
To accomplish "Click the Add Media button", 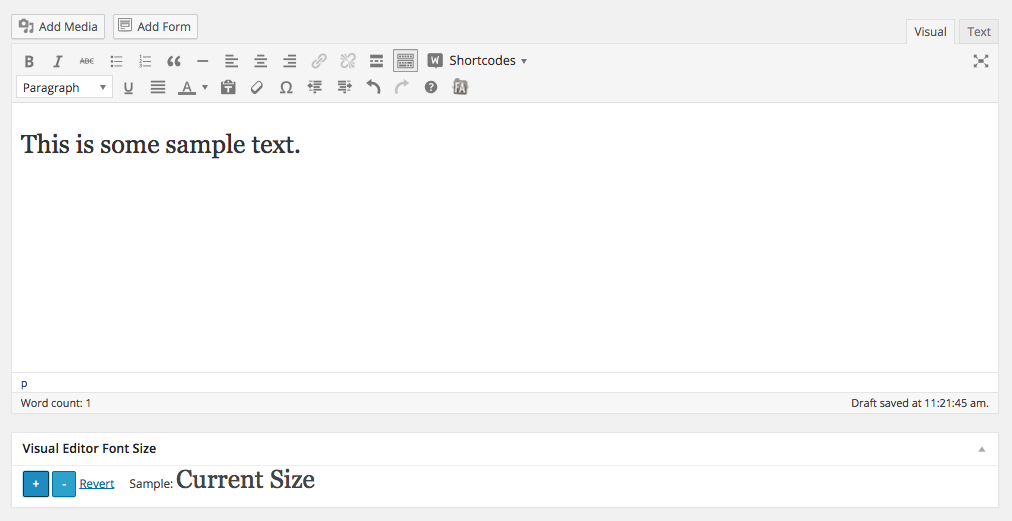I will (58, 27).
